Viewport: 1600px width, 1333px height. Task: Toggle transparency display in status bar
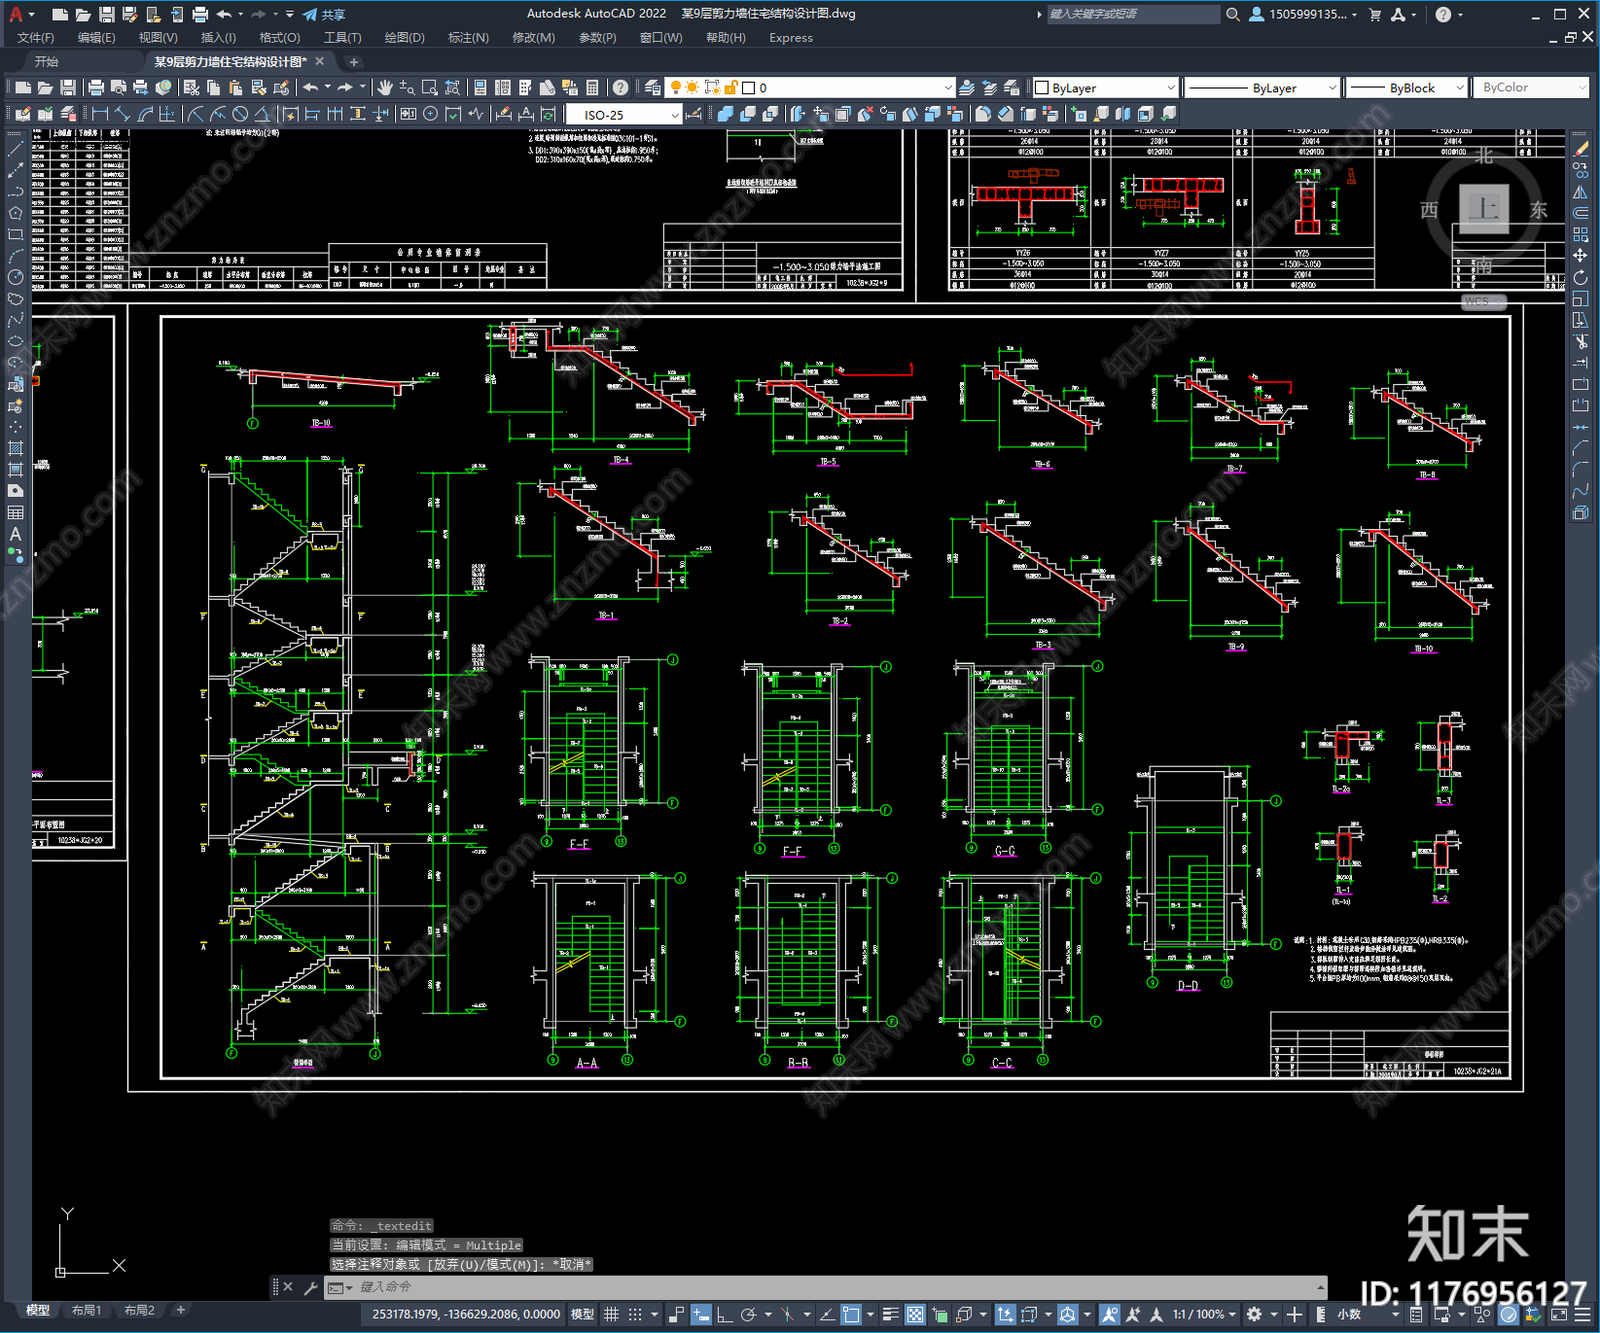pyautogui.click(x=915, y=1314)
